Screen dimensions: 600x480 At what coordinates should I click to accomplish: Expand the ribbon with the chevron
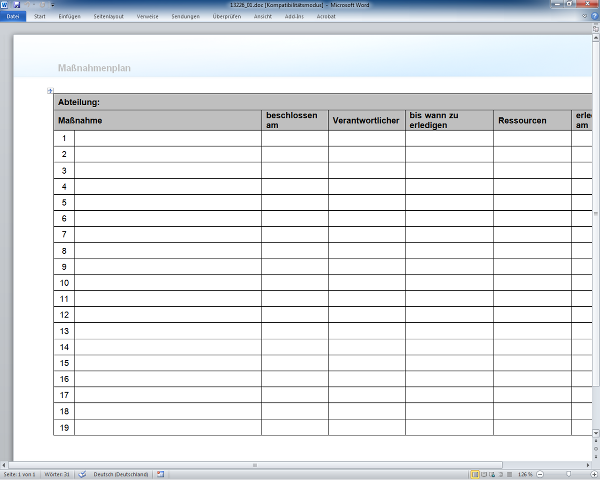click(584, 16)
